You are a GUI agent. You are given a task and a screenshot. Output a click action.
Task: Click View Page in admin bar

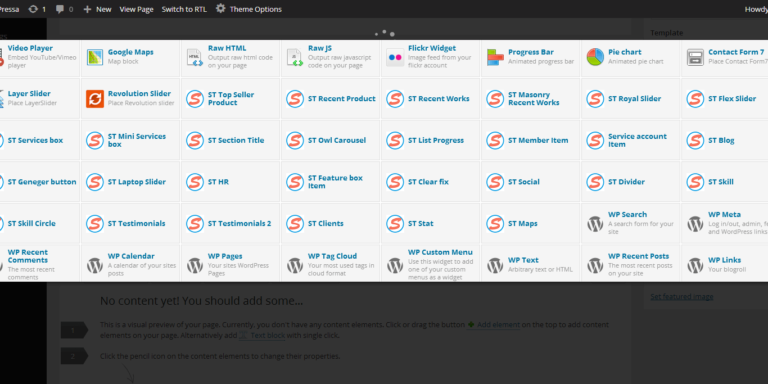(136, 9)
